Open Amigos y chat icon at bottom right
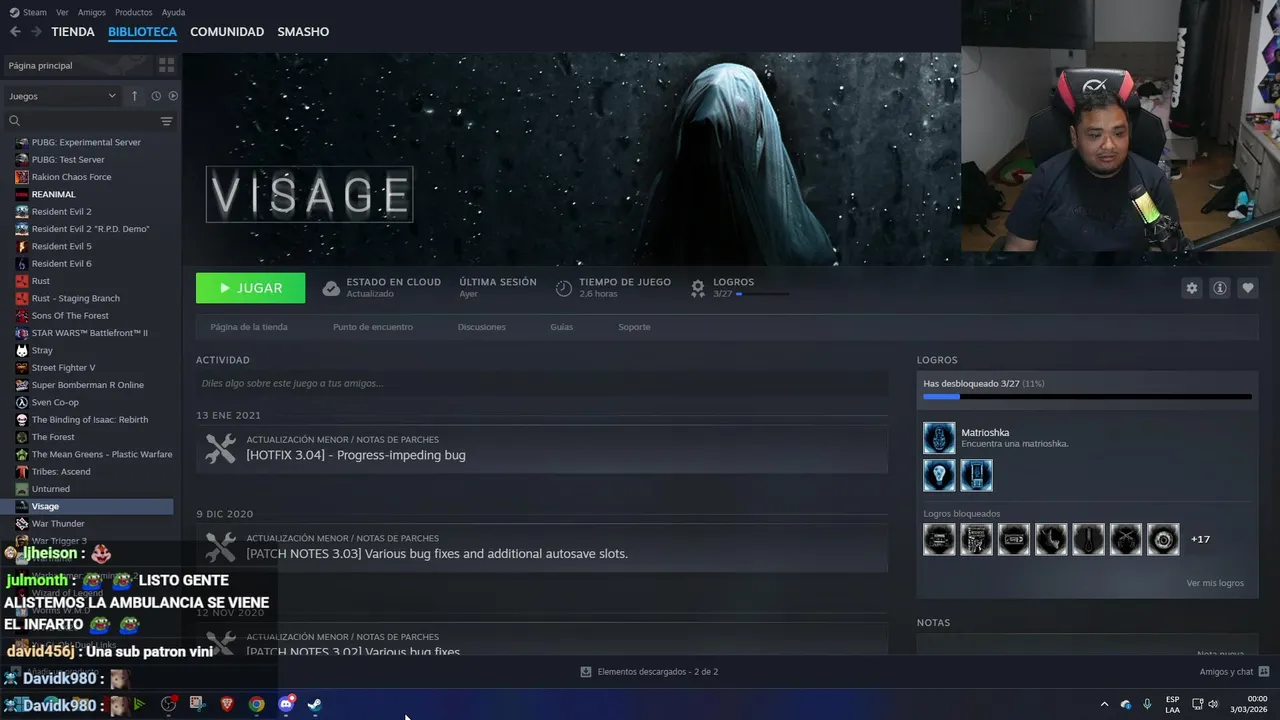This screenshot has height=720, width=1280. (1264, 672)
